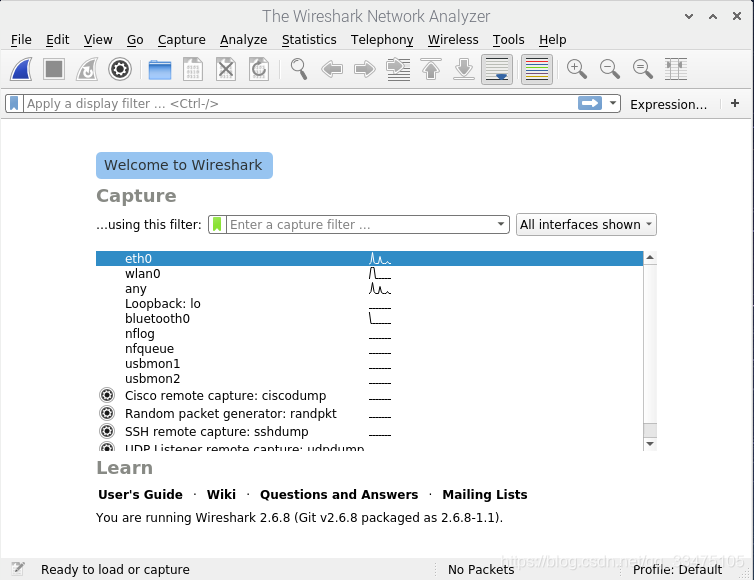Viewport: 754px width, 580px height.
Task: Click the stop capture square icon
Action: tap(54, 69)
